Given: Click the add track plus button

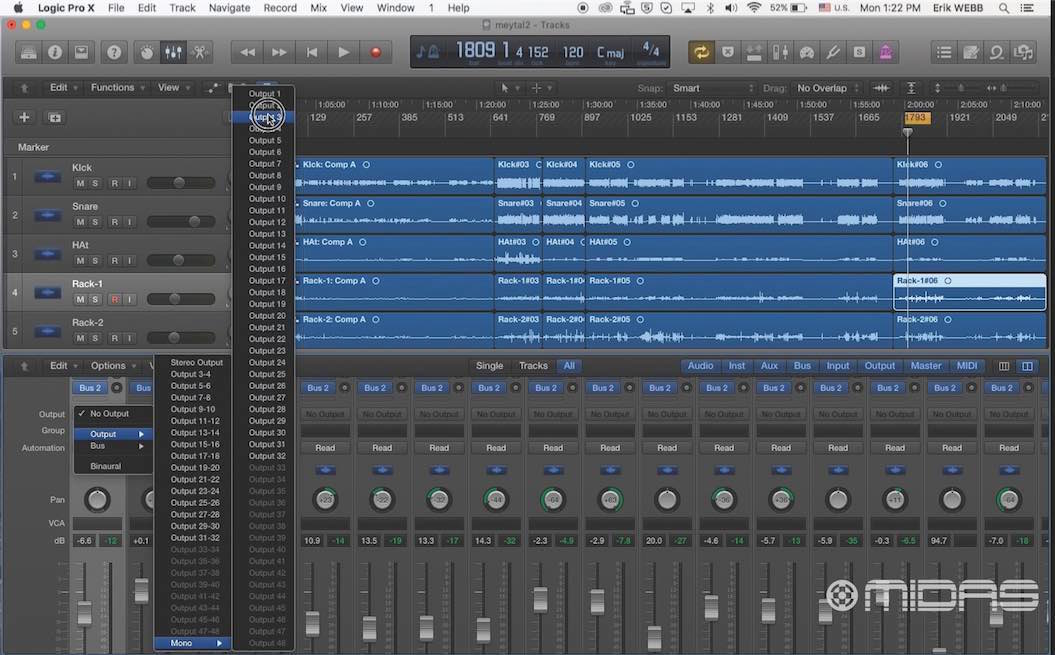Looking at the screenshot, I should click(25, 117).
